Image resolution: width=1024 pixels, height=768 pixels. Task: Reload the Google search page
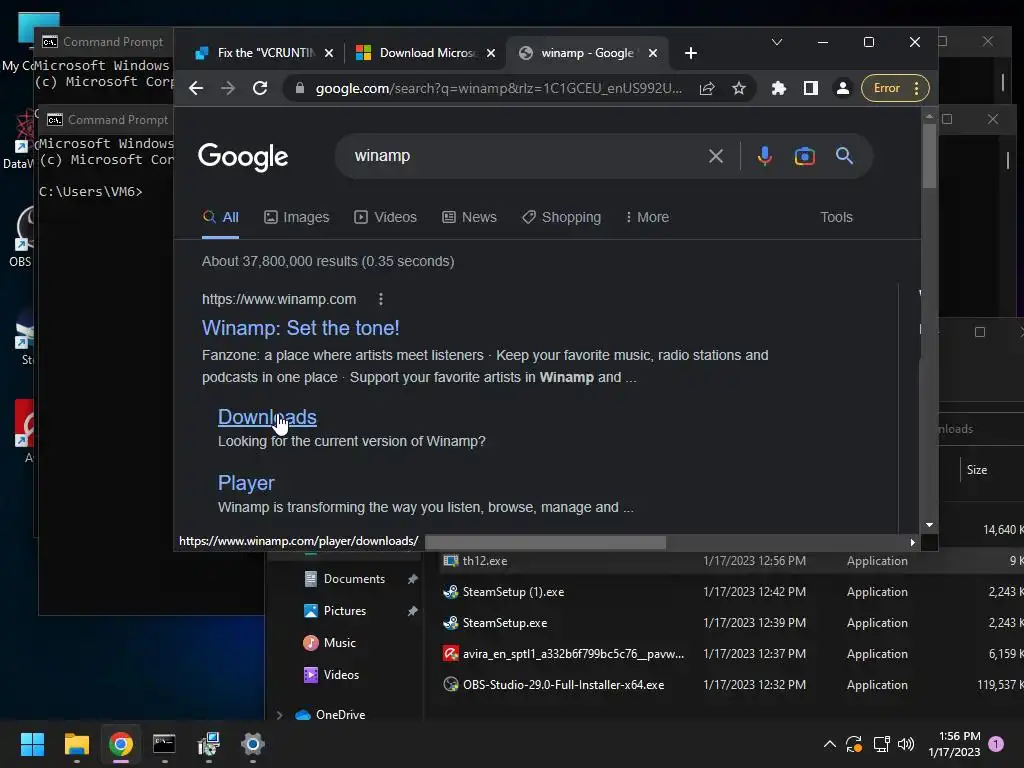pos(260,88)
